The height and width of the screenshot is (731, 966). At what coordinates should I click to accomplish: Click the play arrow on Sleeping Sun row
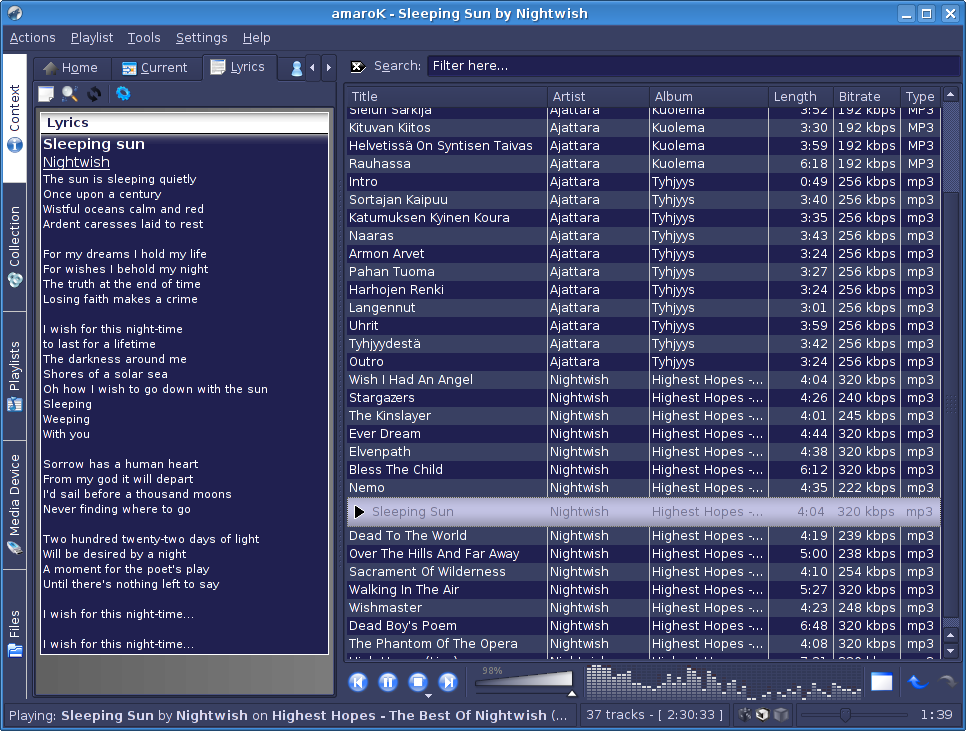359,512
